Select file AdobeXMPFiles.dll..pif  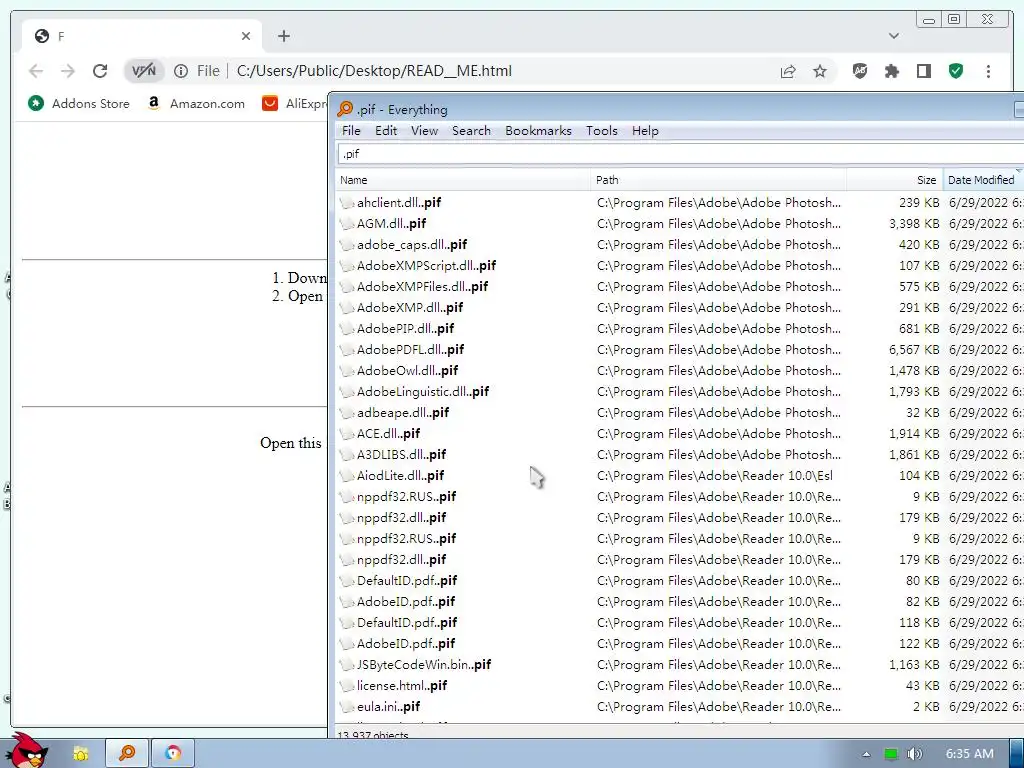click(x=422, y=286)
